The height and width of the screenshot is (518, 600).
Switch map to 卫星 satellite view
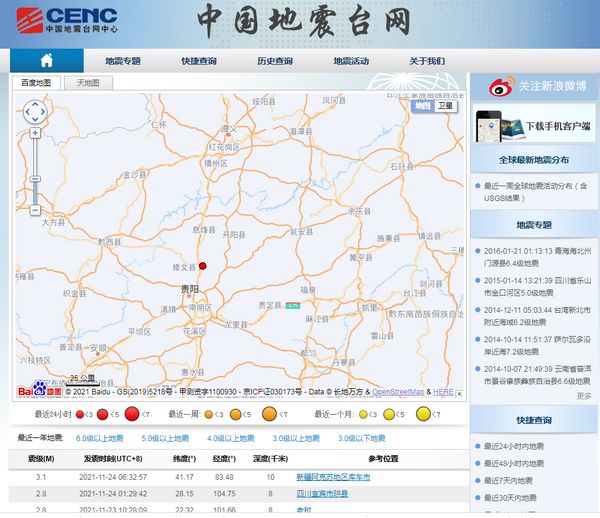(x=445, y=106)
